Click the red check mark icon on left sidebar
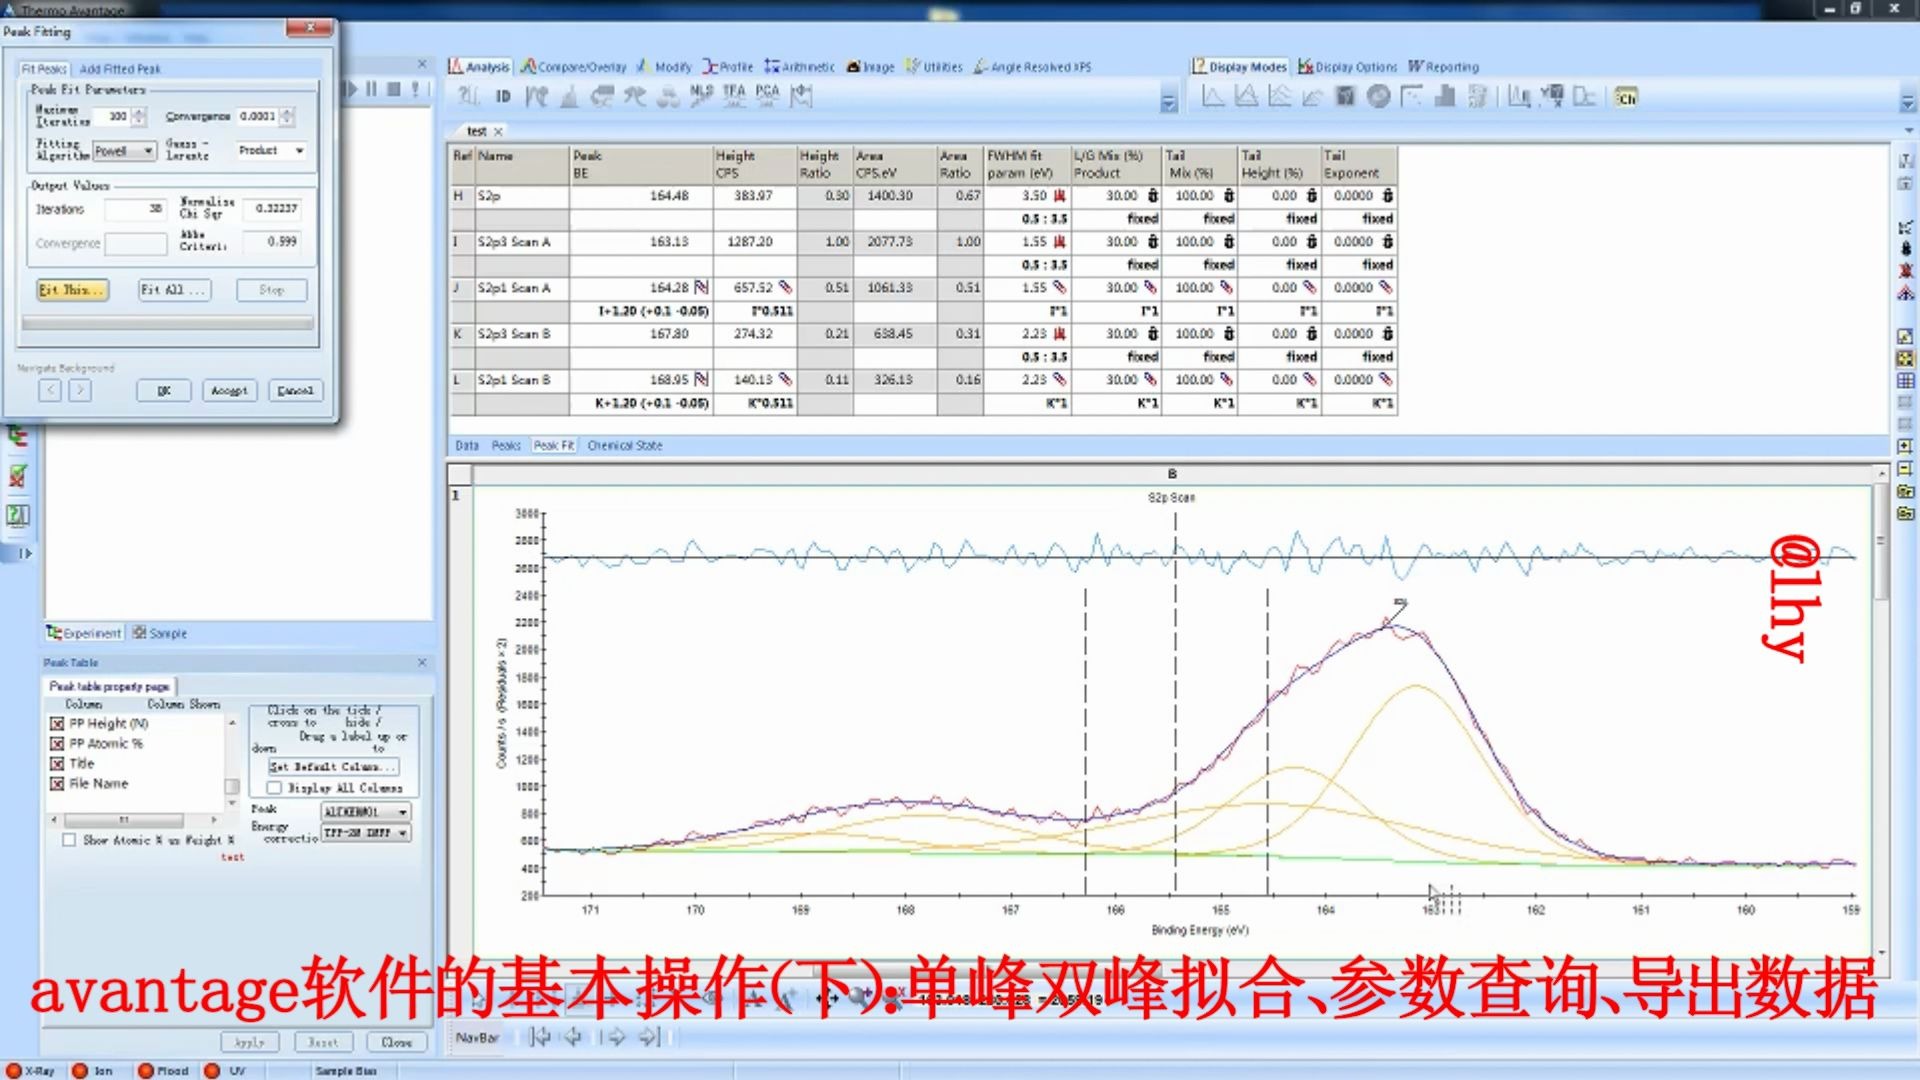Screen dimensions: 1920x1080 pos(18,476)
